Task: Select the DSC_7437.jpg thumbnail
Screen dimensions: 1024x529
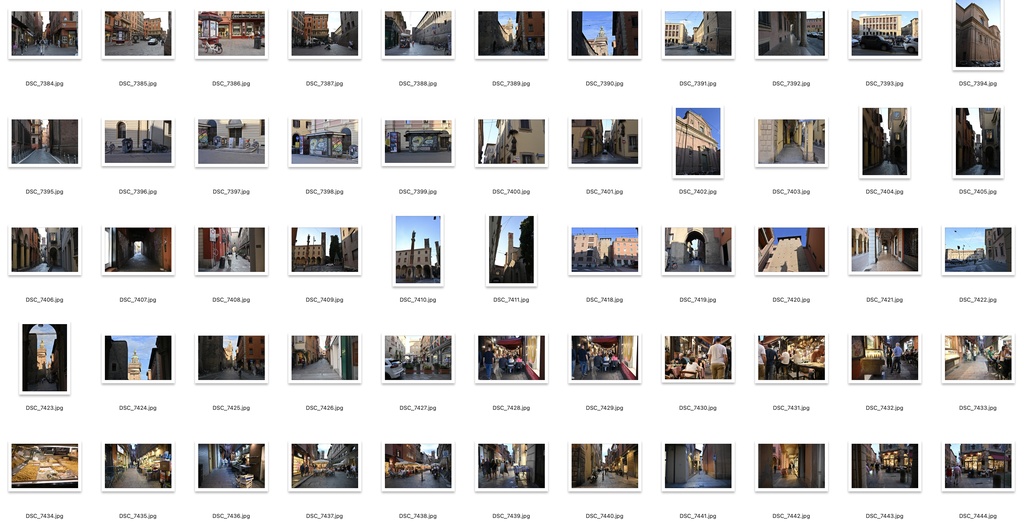Action: (x=325, y=466)
